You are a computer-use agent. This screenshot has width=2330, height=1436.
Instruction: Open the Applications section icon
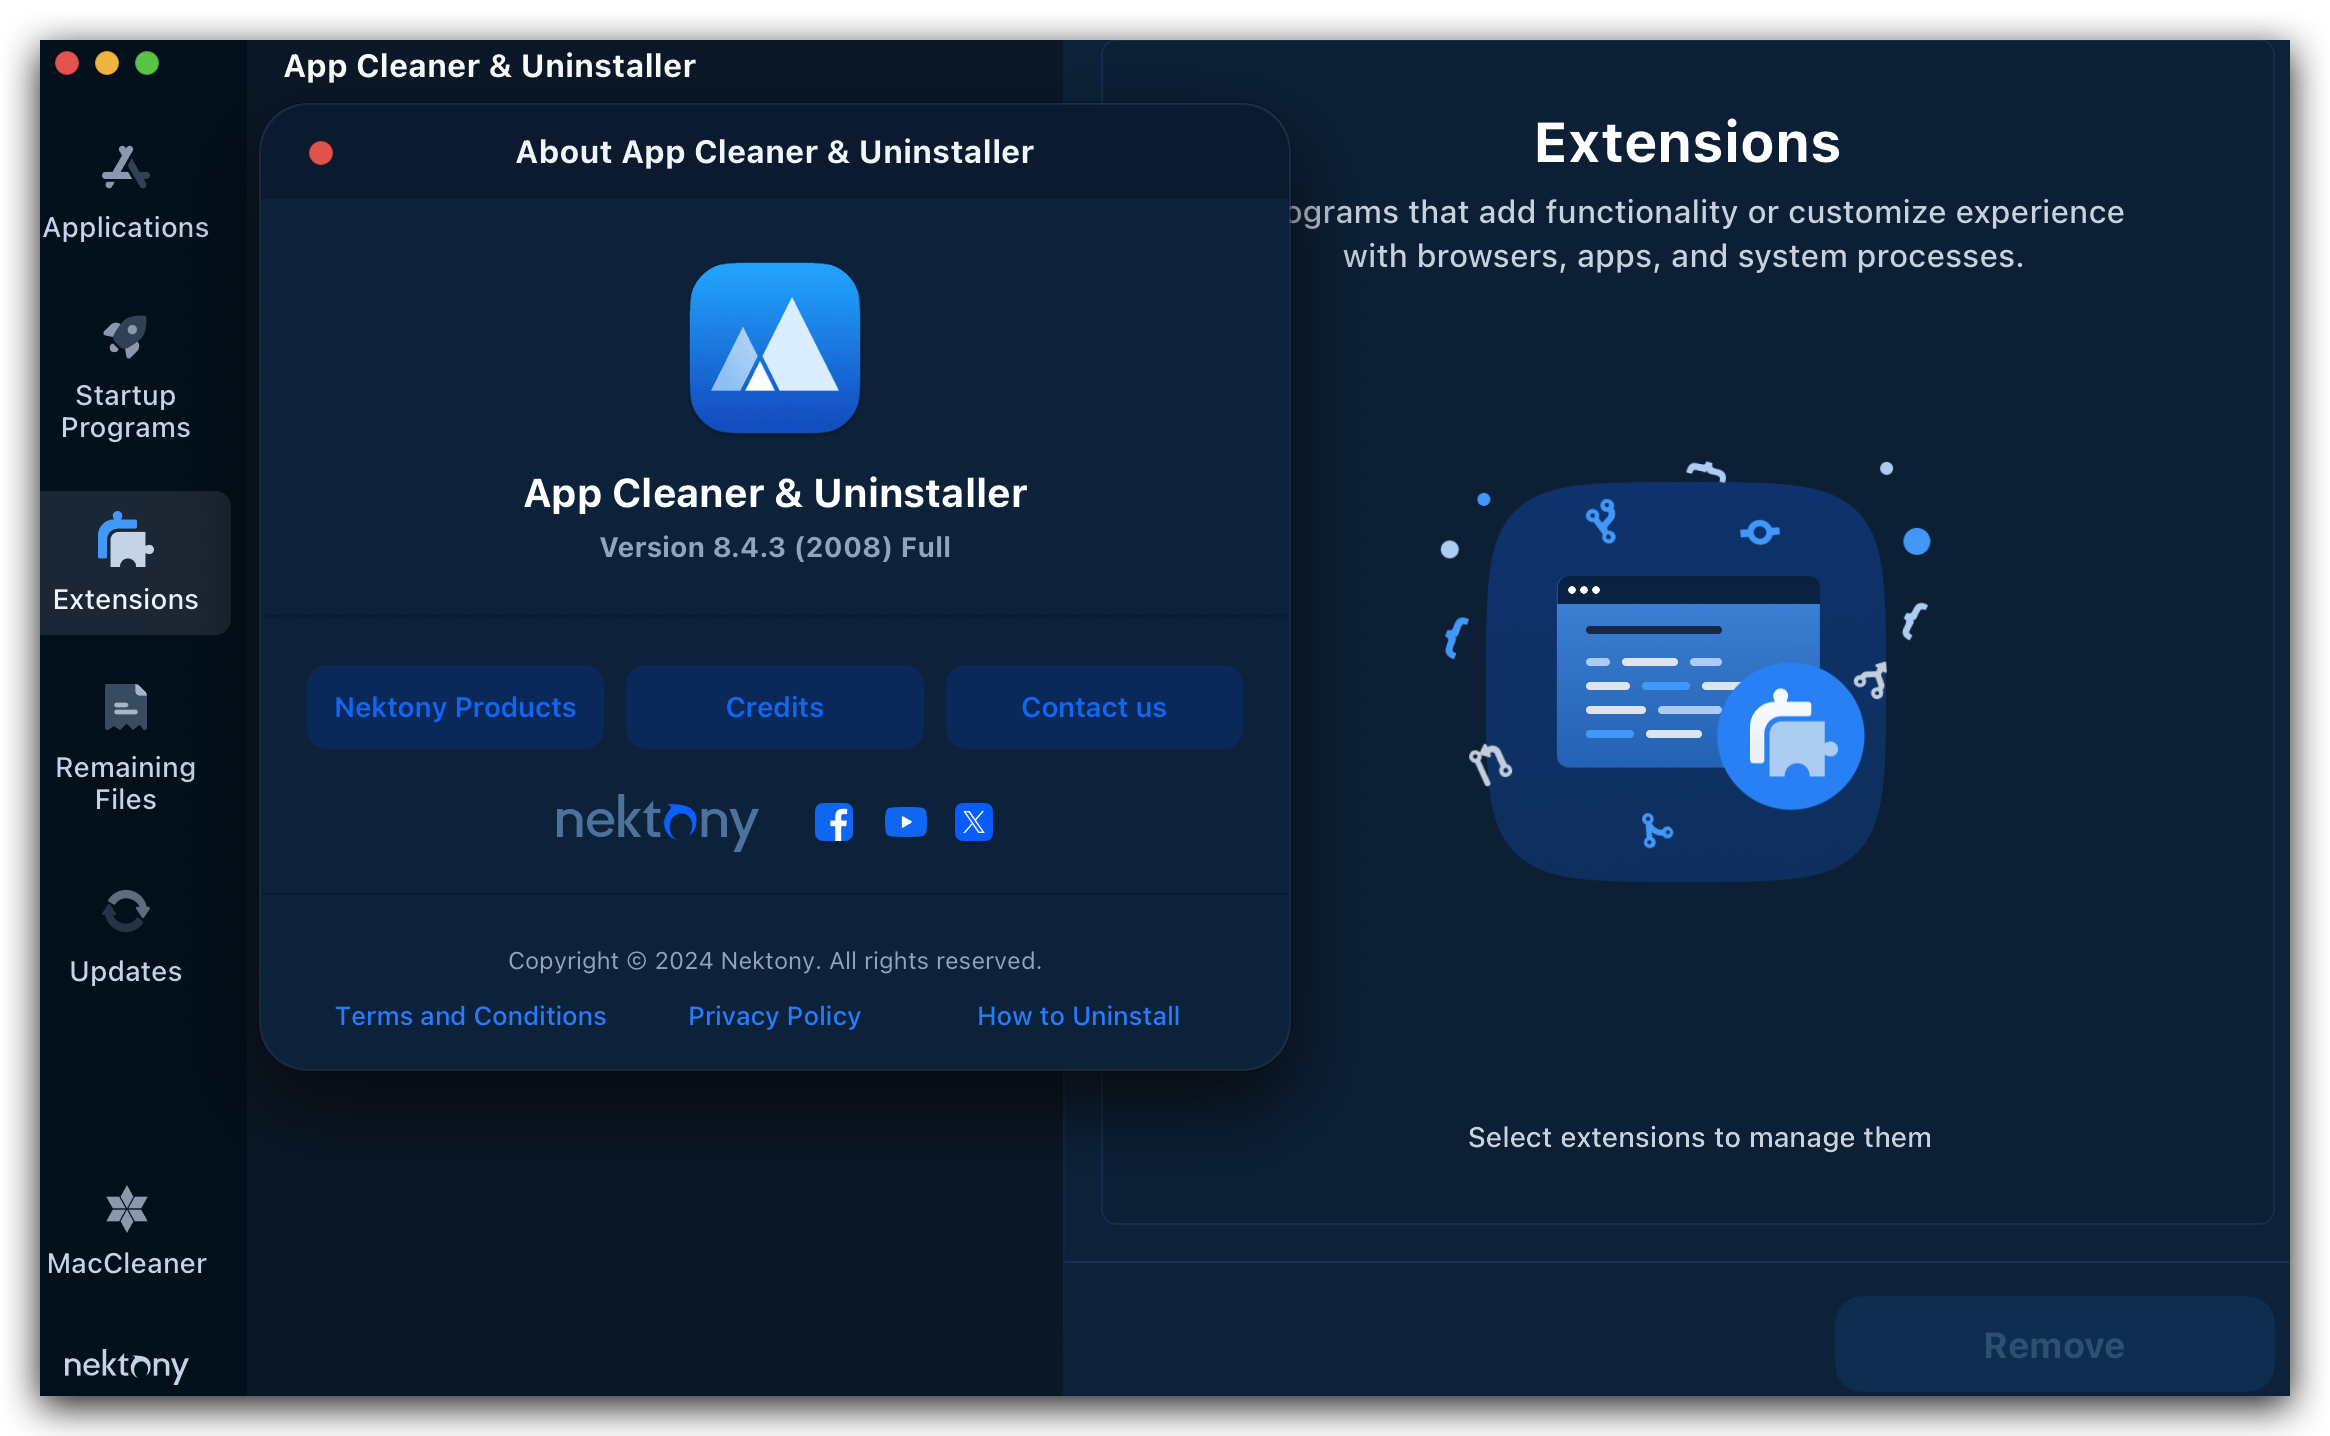coord(125,168)
